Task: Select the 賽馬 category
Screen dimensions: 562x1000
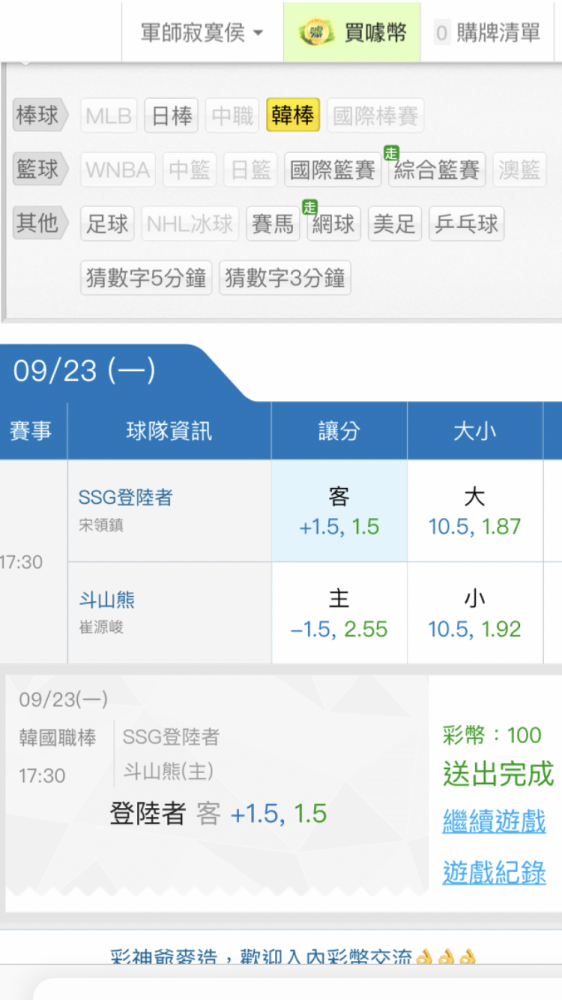Action: click(273, 224)
